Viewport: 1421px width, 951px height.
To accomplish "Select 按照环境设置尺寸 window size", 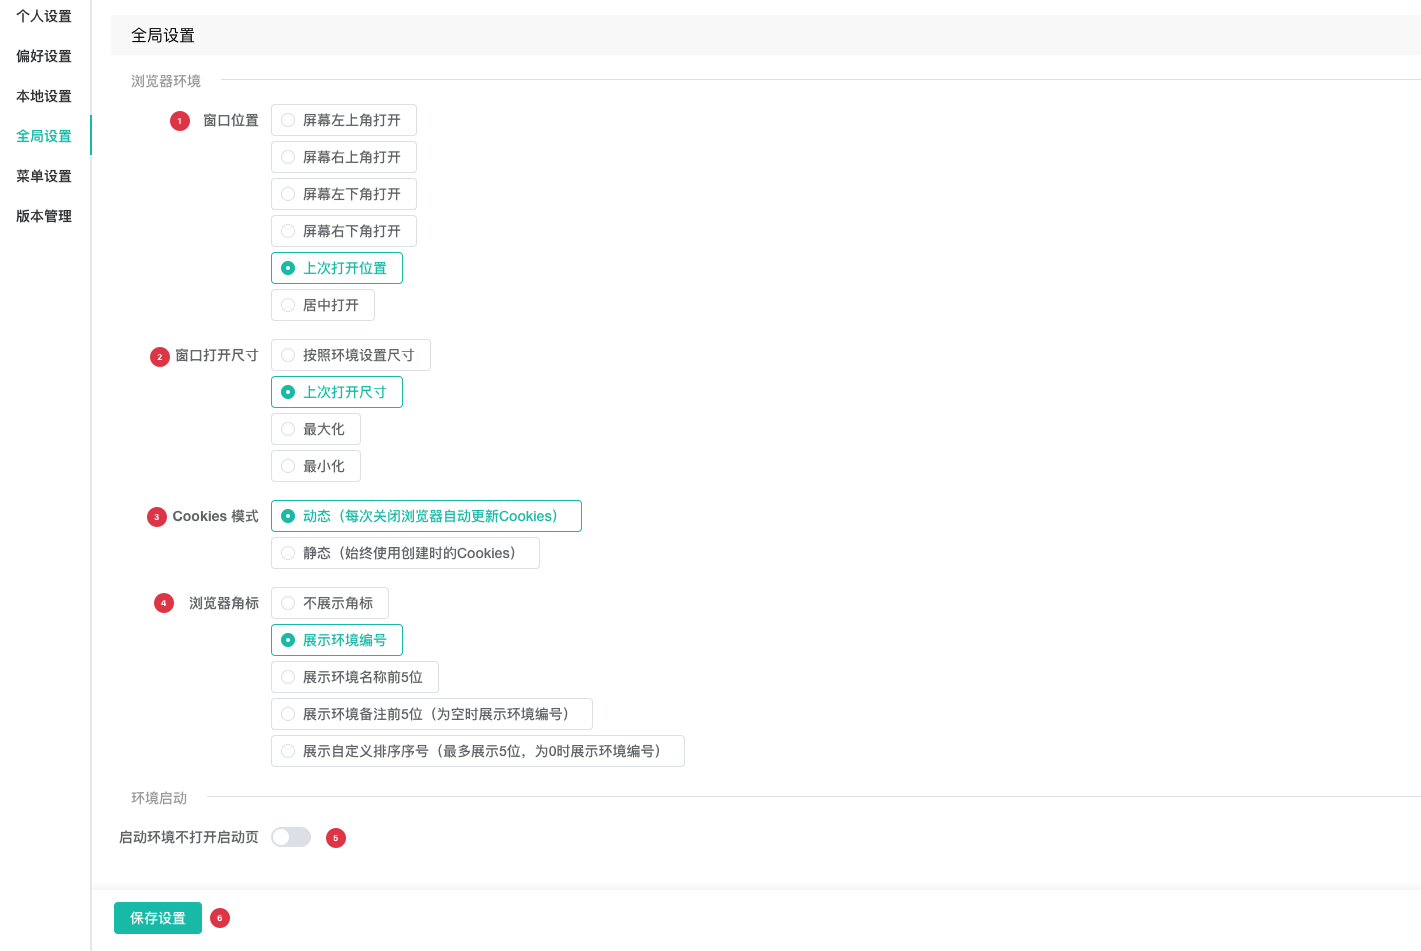I will tap(350, 355).
